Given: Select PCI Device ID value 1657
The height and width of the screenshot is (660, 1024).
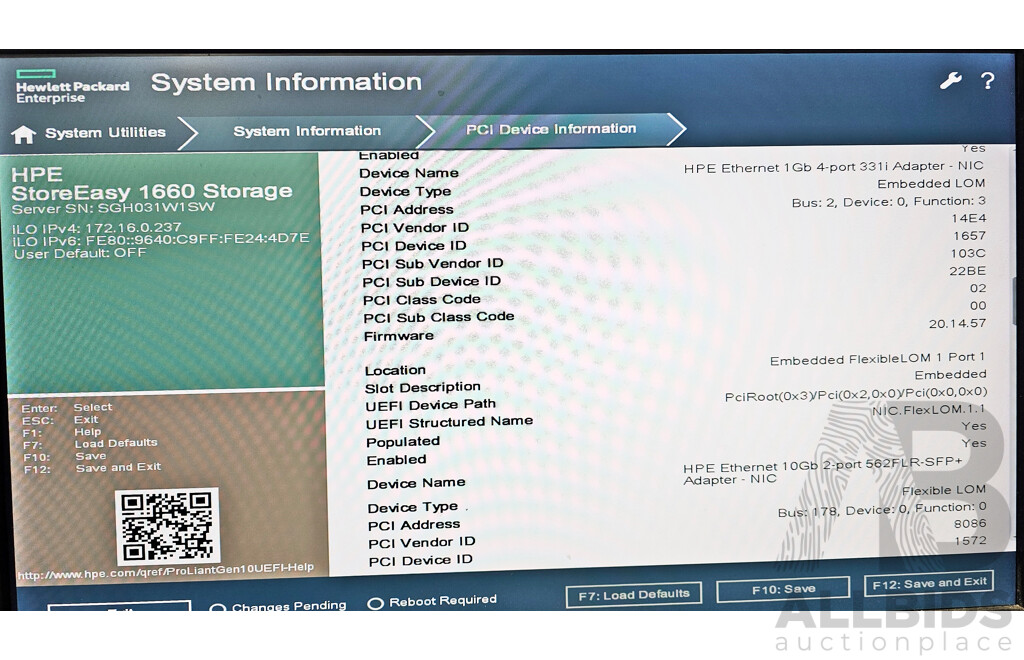Looking at the screenshot, I should tap(969, 236).
